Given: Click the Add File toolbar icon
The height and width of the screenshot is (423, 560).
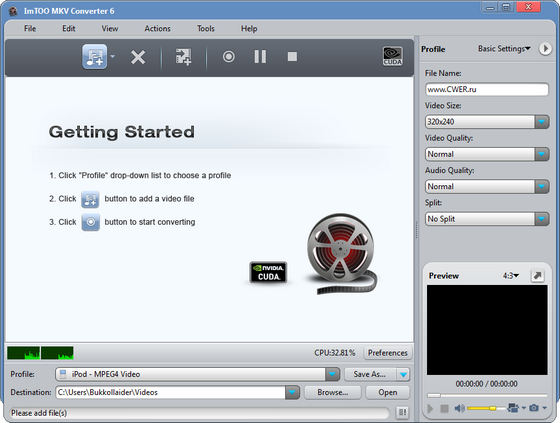Looking at the screenshot, I should tap(95, 57).
